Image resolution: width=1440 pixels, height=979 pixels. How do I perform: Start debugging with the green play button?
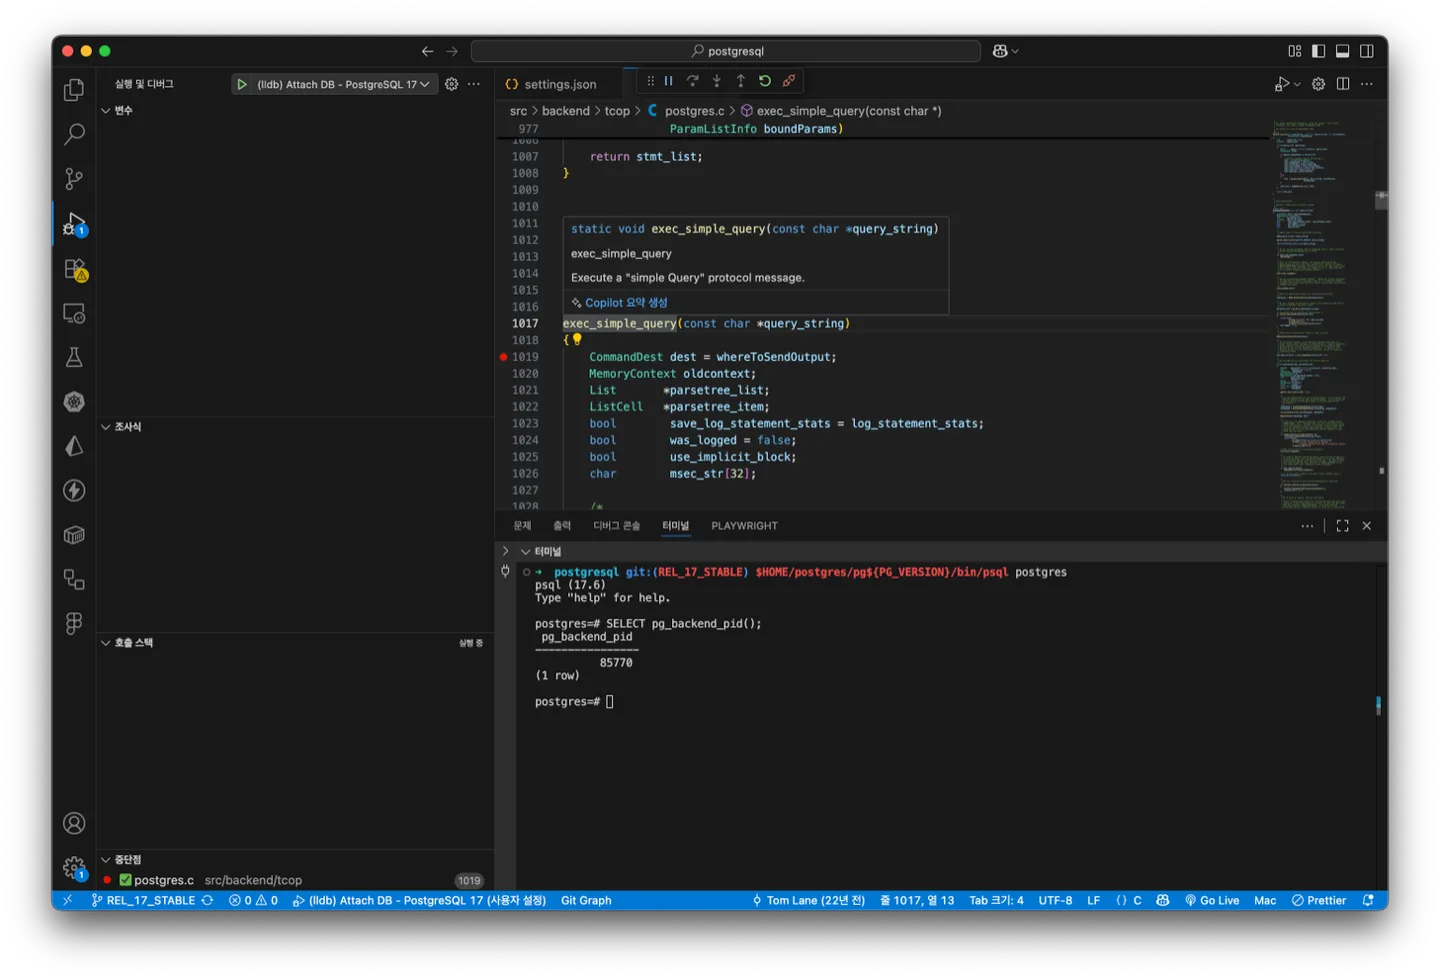coord(242,84)
